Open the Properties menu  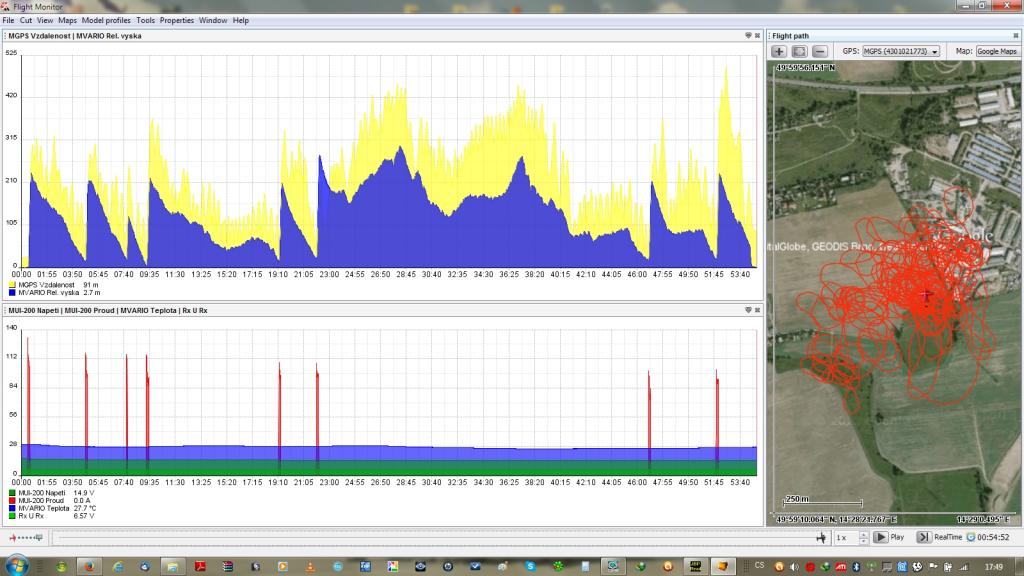(x=177, y=20)
